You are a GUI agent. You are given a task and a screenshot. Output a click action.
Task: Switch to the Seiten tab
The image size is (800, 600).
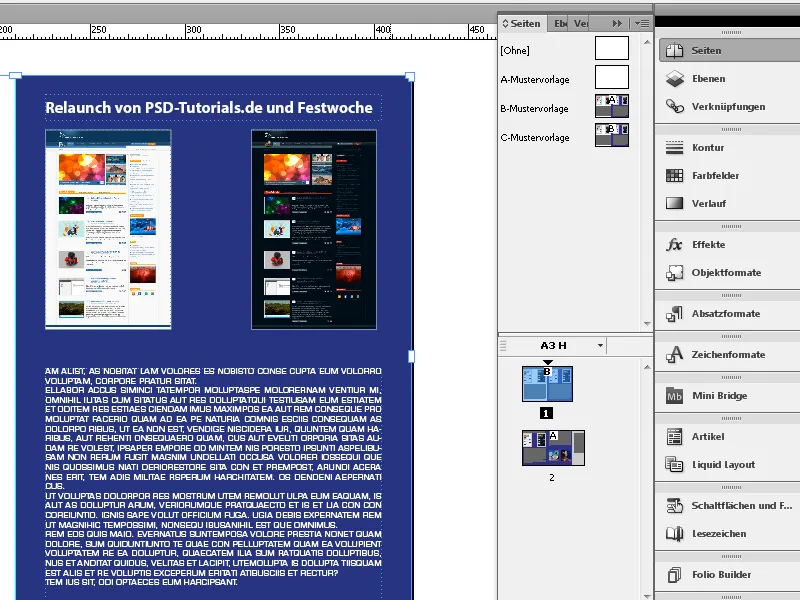click(522, 23)
